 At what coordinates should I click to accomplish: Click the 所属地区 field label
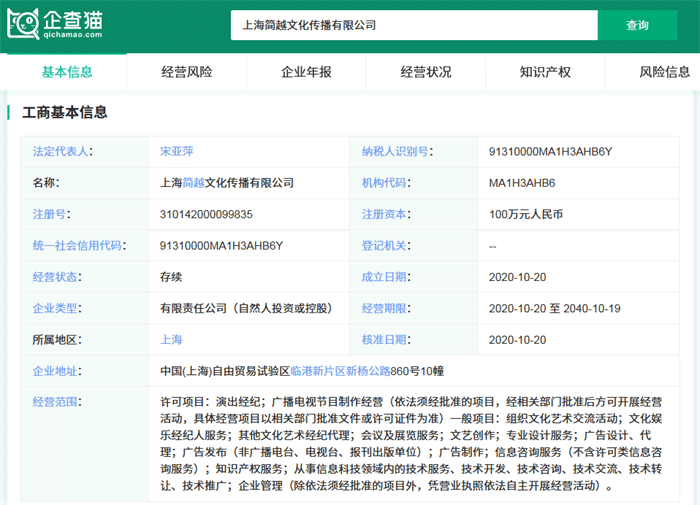[55, 339]
